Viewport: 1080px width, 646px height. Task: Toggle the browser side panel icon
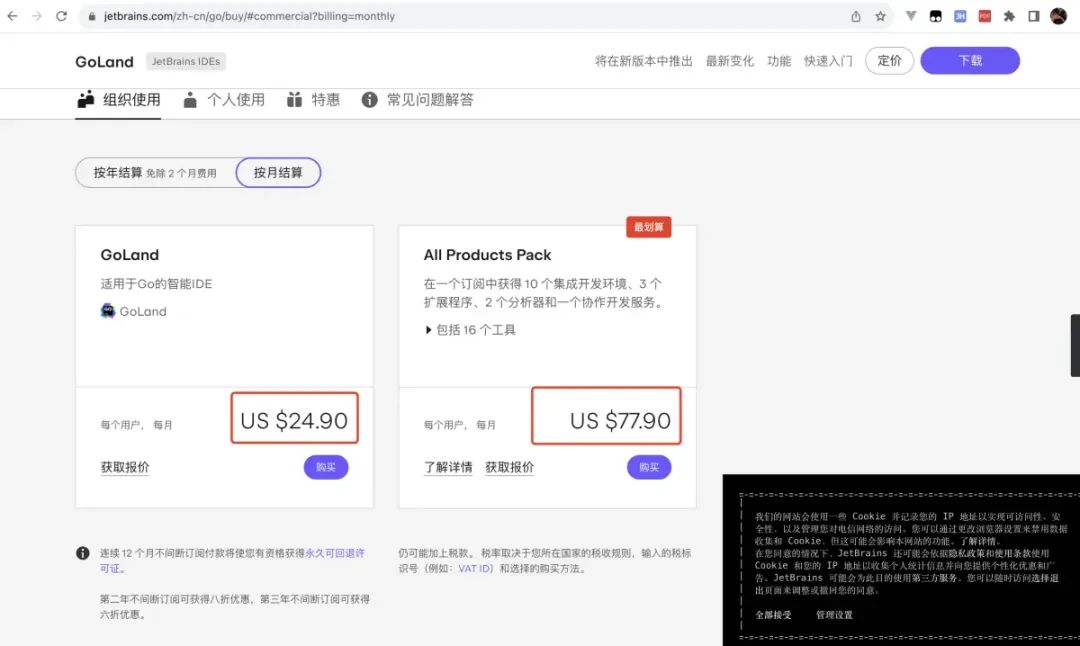point(1034,16)
